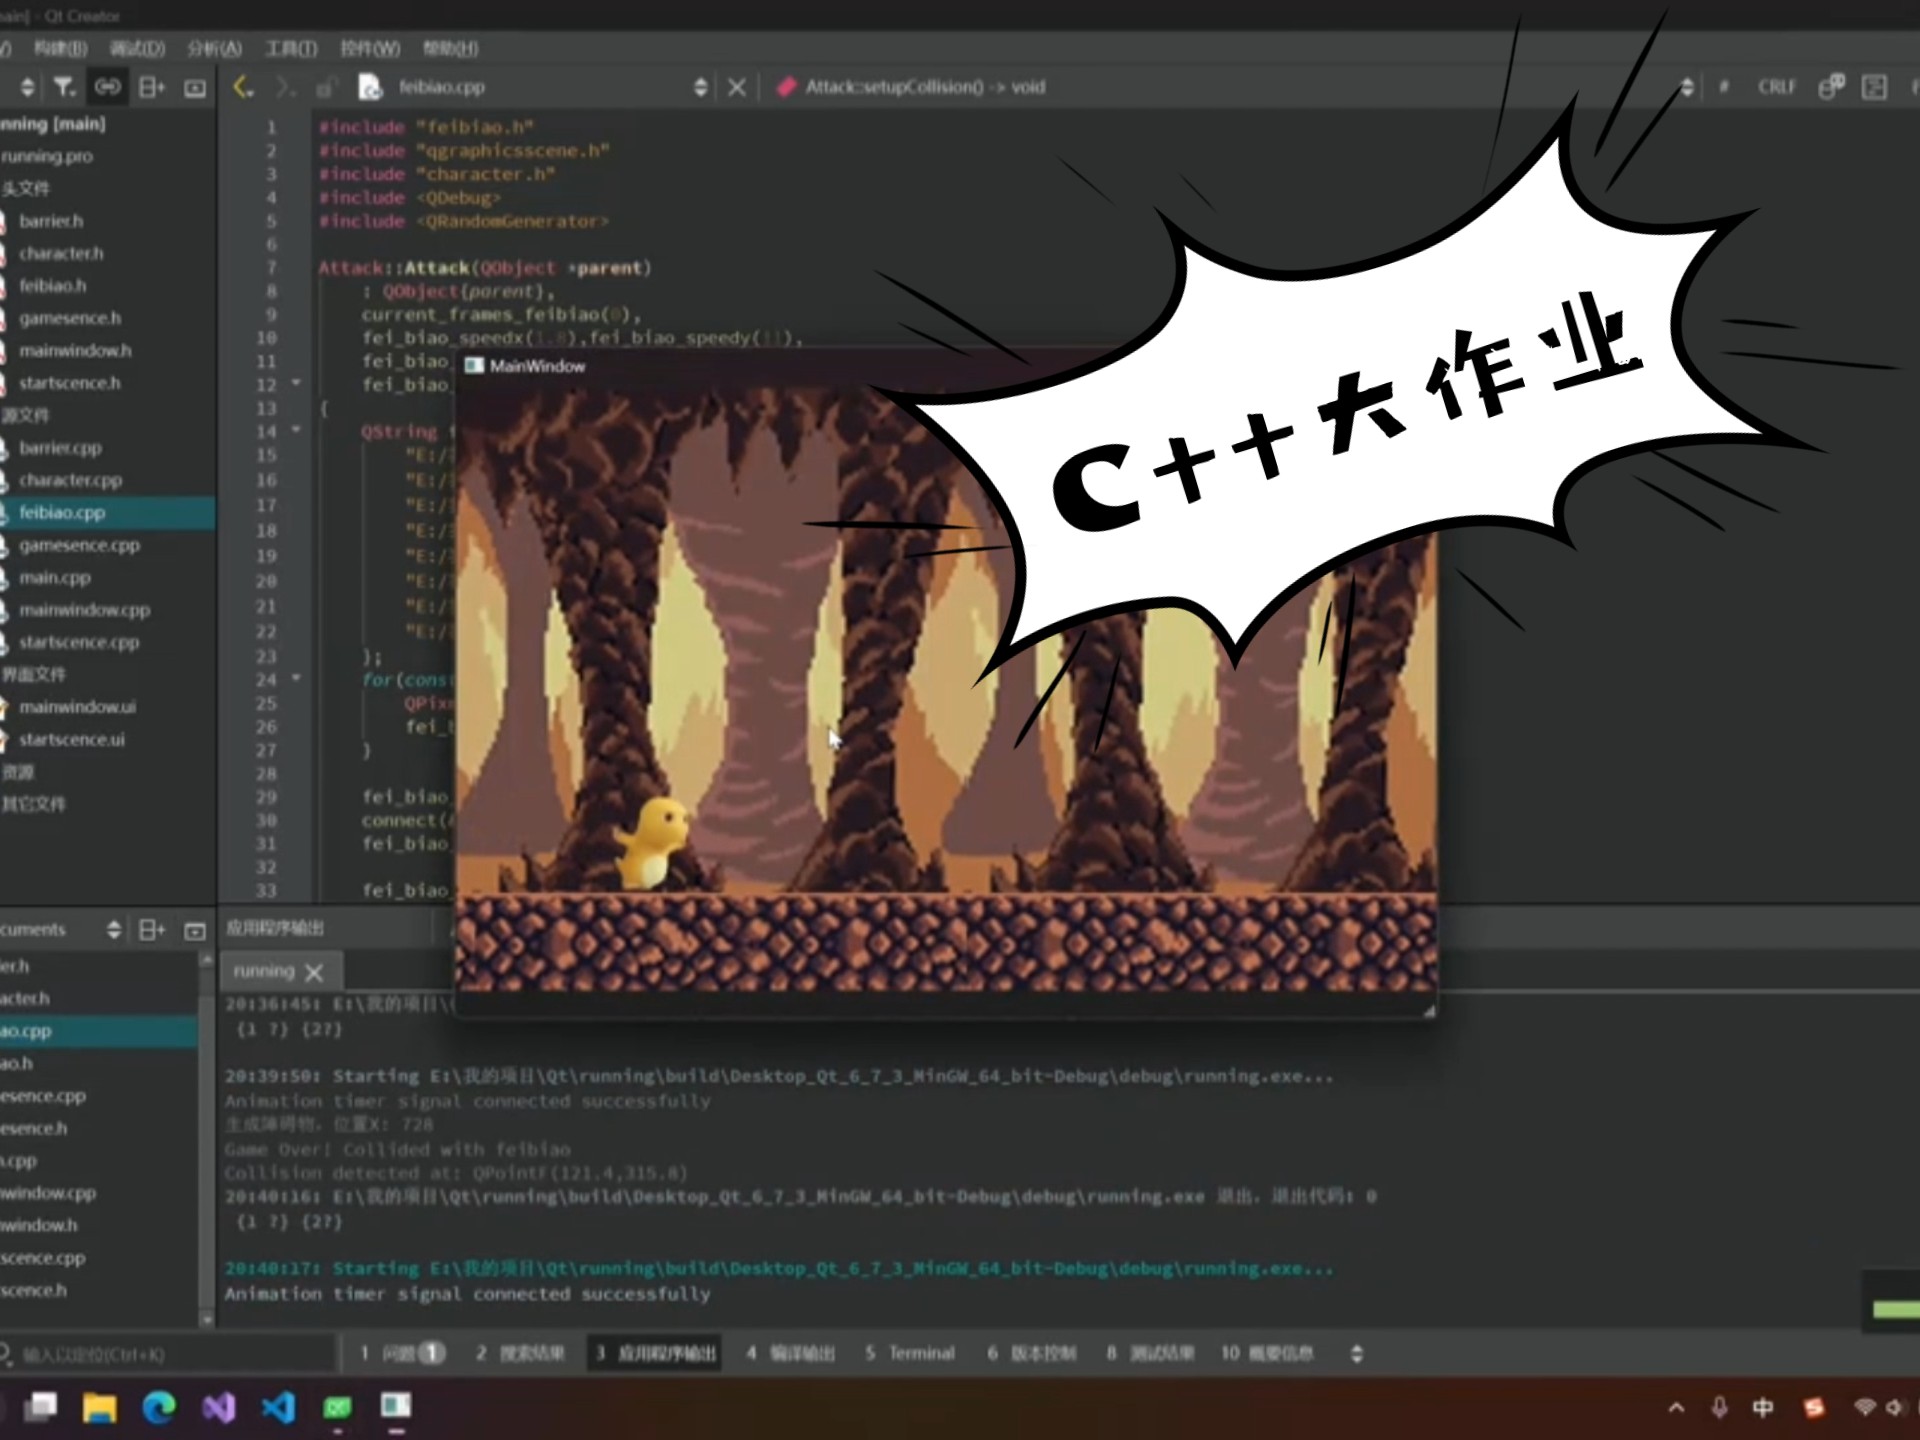The width and height of the screenshot is (1920, 1440).
Task: Select startscence.ui in the project tree
Action: 72,740
